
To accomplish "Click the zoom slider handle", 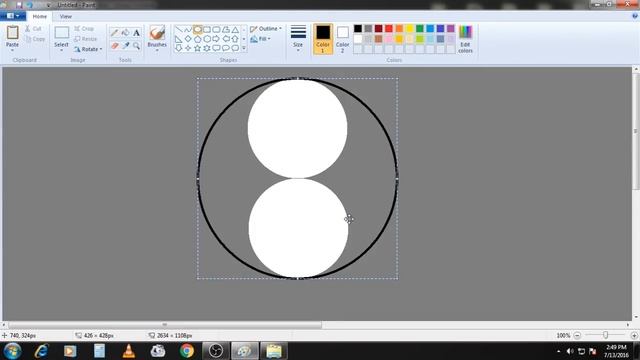I will tap(605, 335).
